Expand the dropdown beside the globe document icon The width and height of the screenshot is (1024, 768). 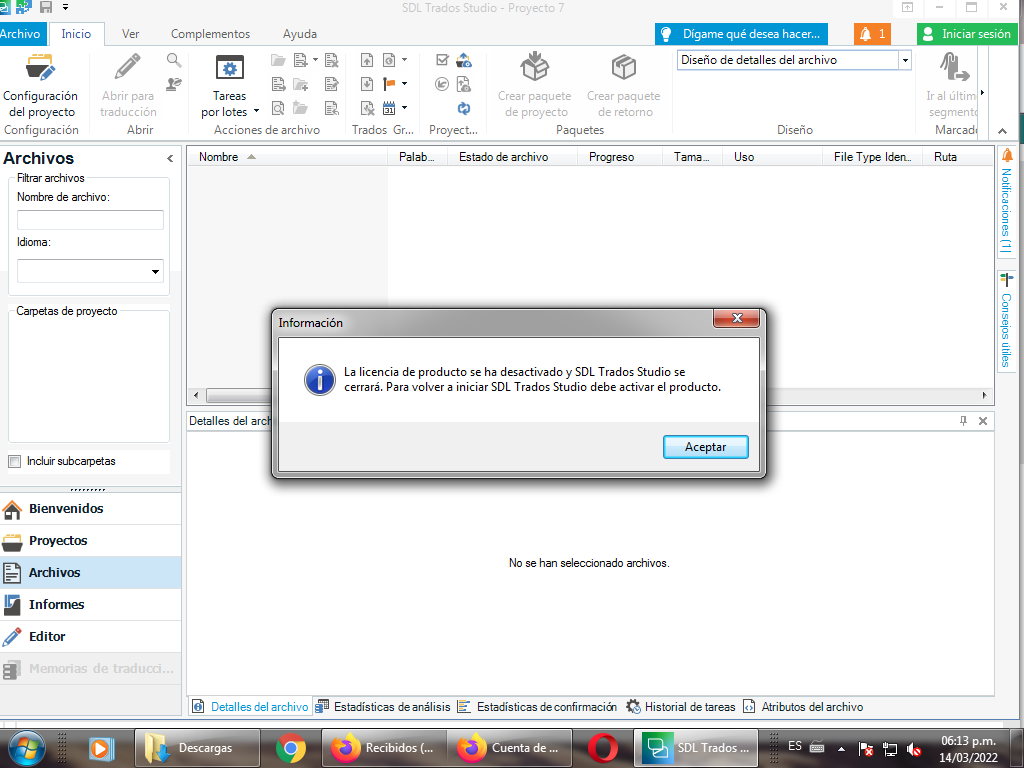[404, 60]
